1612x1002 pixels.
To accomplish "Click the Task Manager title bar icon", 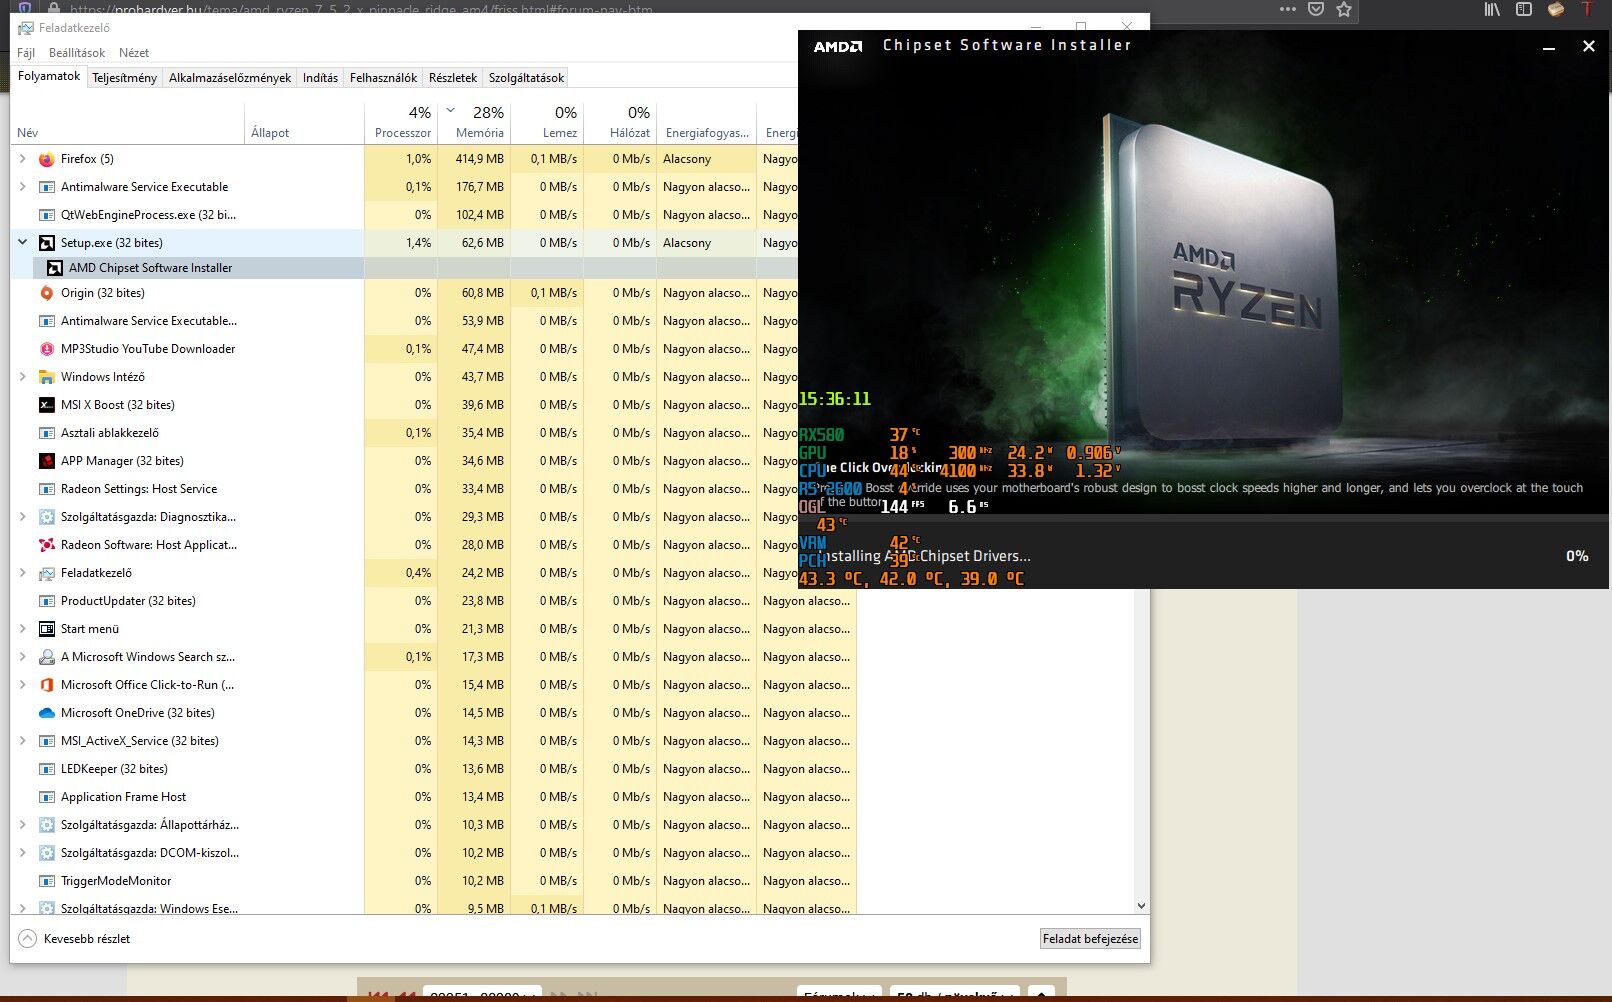I will 26,28.
